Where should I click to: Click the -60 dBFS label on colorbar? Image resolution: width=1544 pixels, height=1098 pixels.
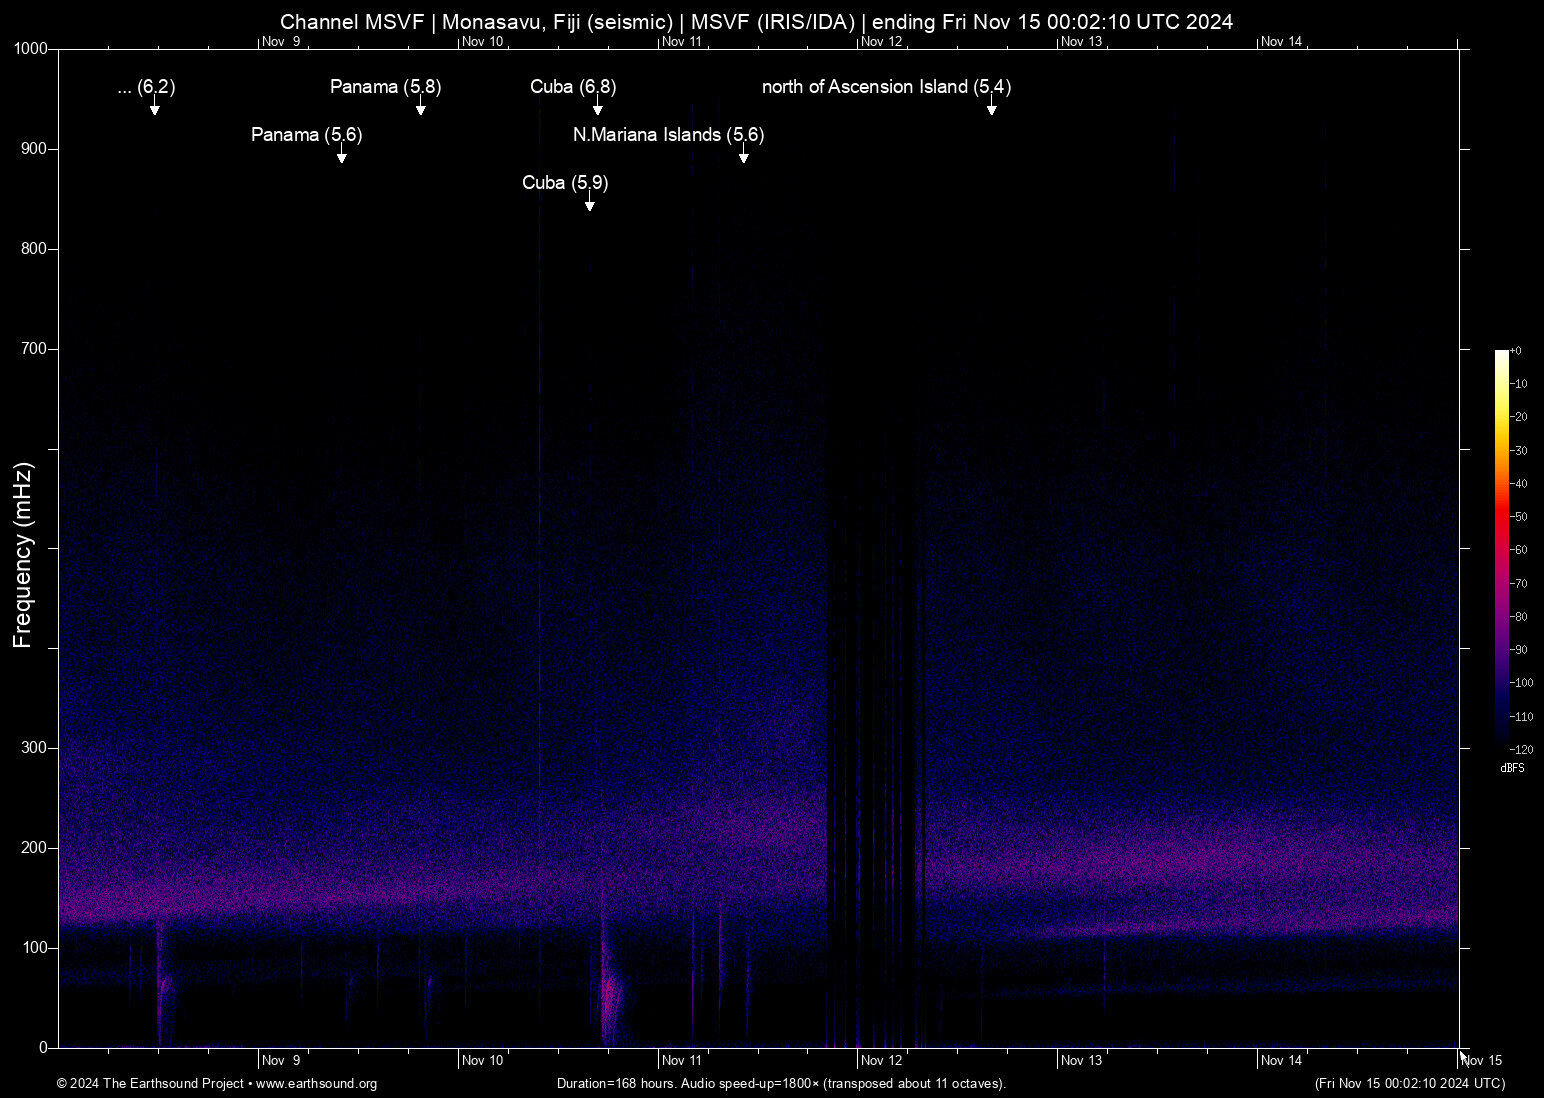click(x=1517, y=550)
